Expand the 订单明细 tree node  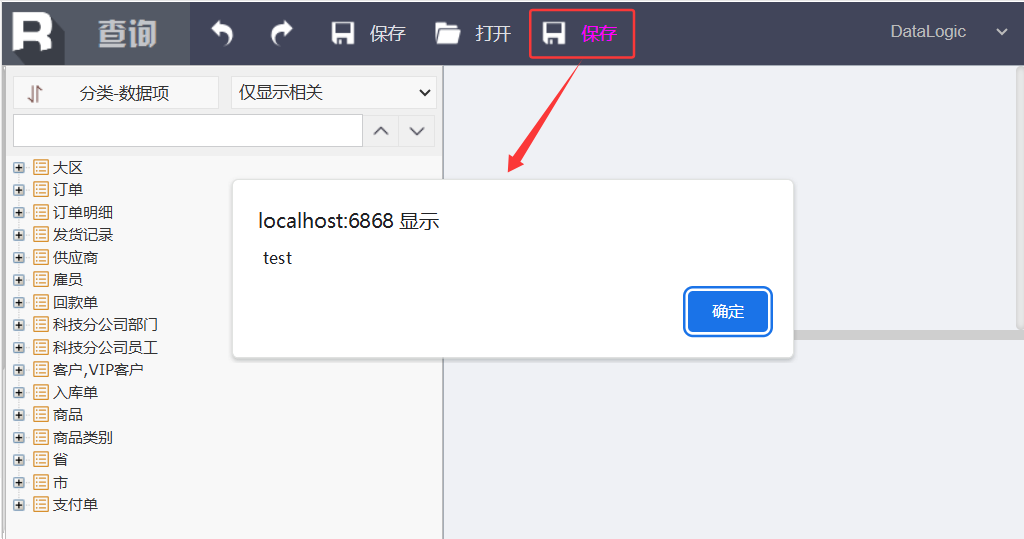pos(19,212)
